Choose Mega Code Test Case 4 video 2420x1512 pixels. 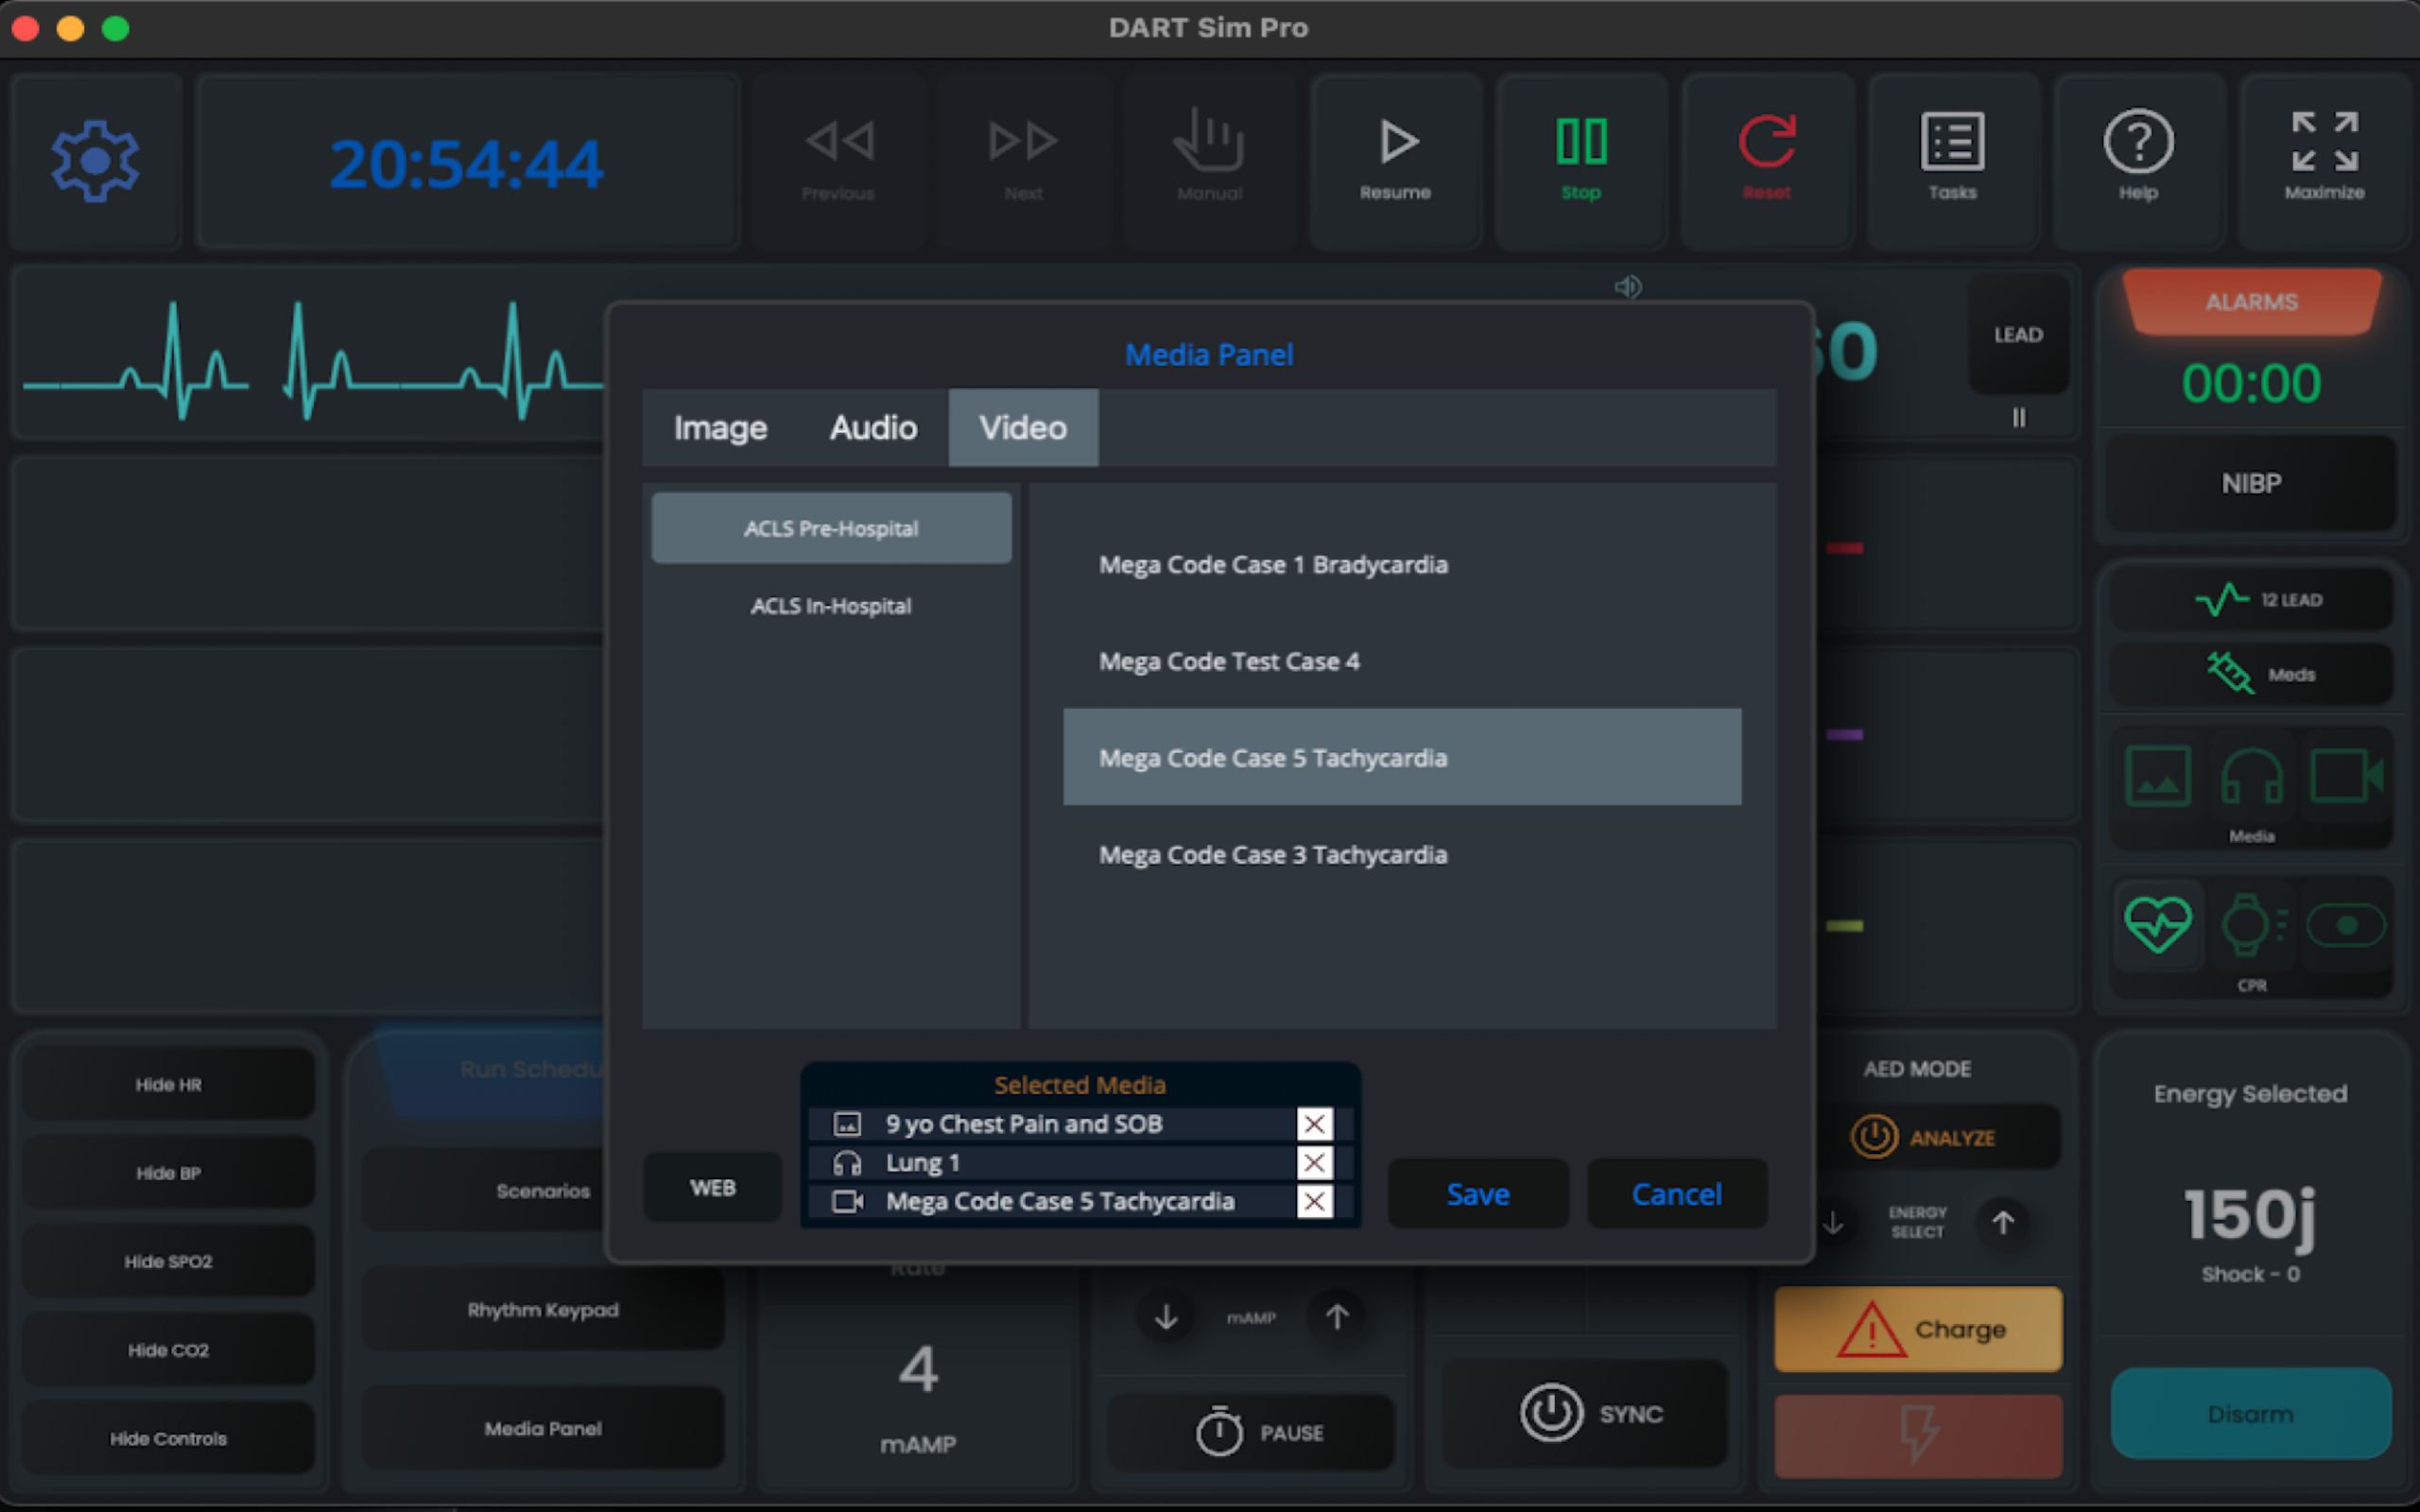[x=1402, y=661]
